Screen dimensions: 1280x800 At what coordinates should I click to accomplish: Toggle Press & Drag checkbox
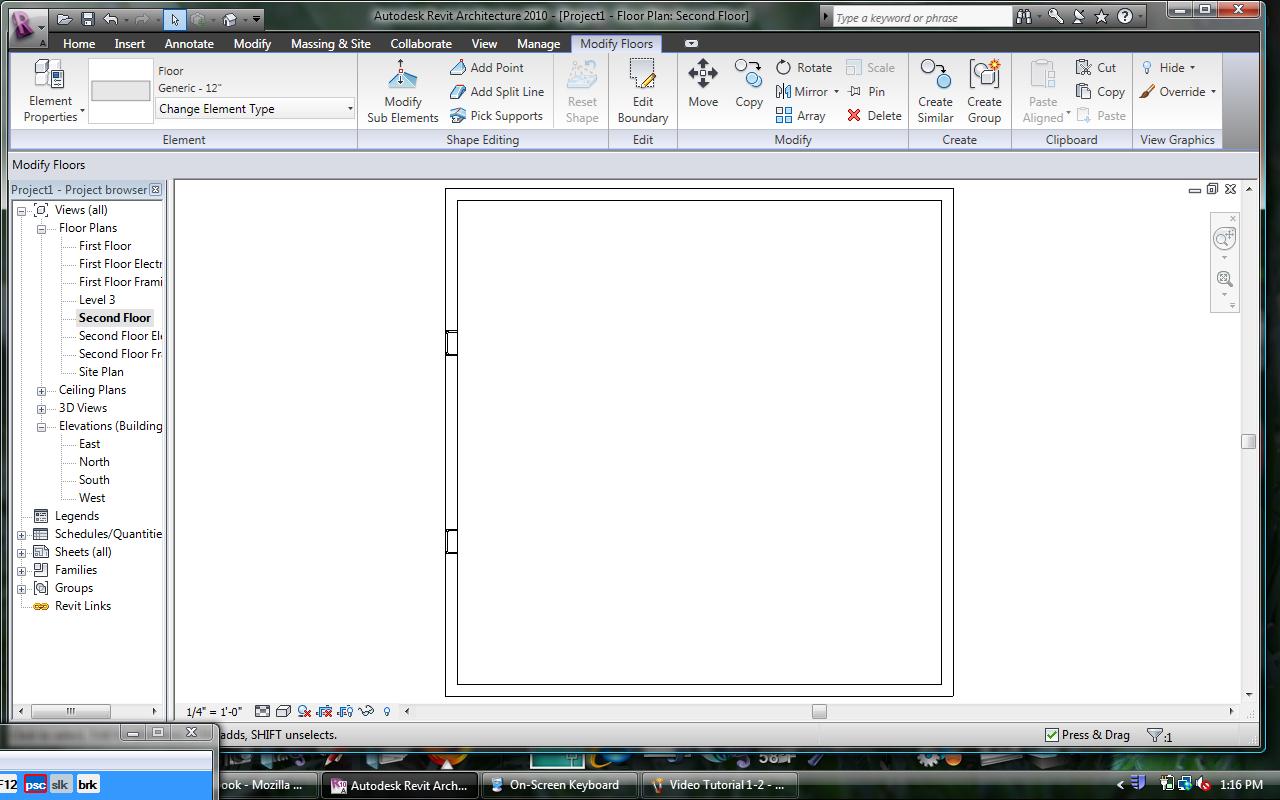point(1051,735)
